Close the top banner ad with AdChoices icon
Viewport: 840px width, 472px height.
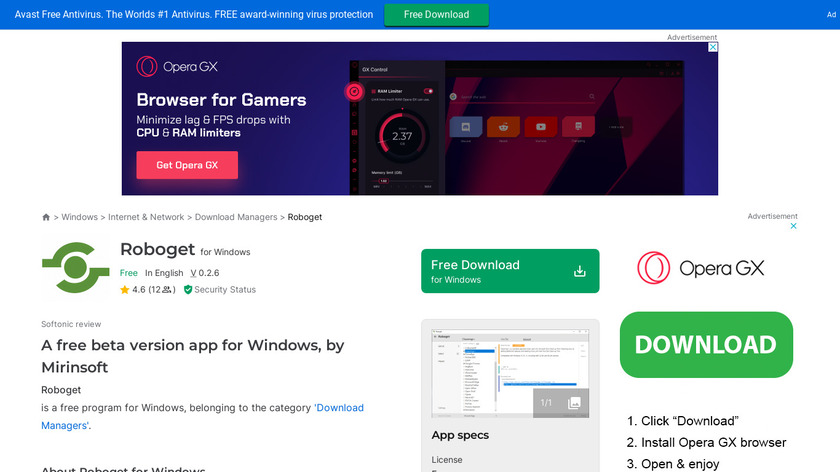point(713,47)
